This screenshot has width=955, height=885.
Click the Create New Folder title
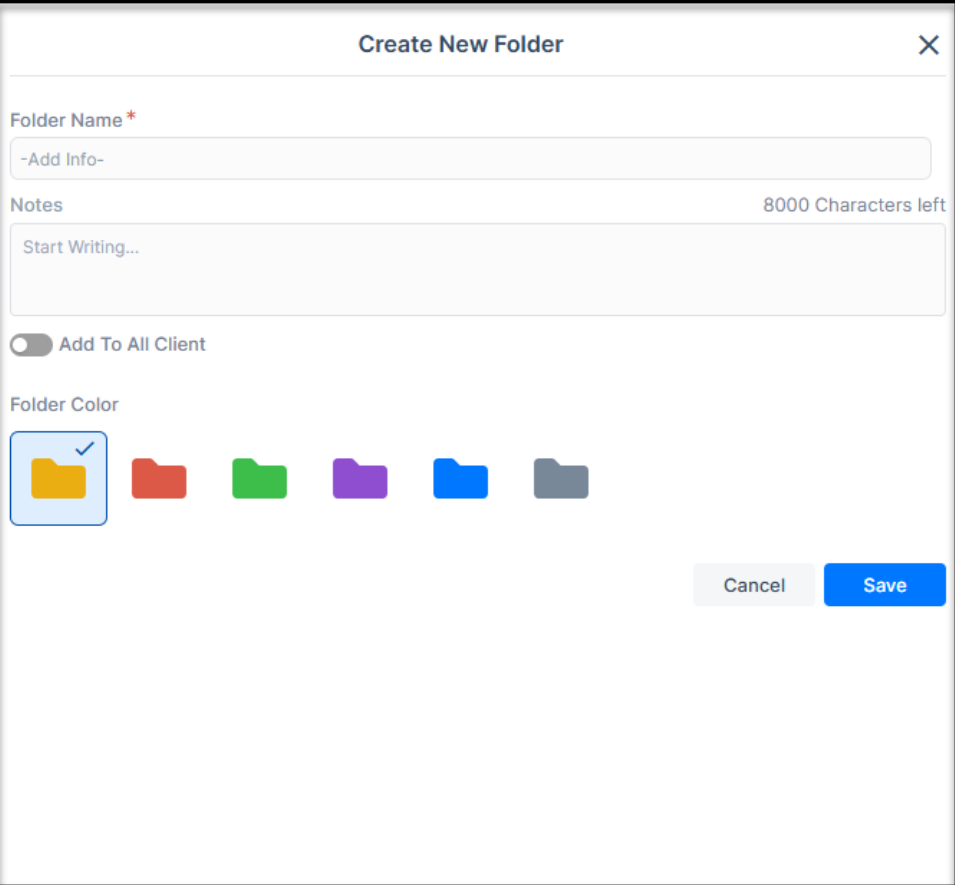460,44
